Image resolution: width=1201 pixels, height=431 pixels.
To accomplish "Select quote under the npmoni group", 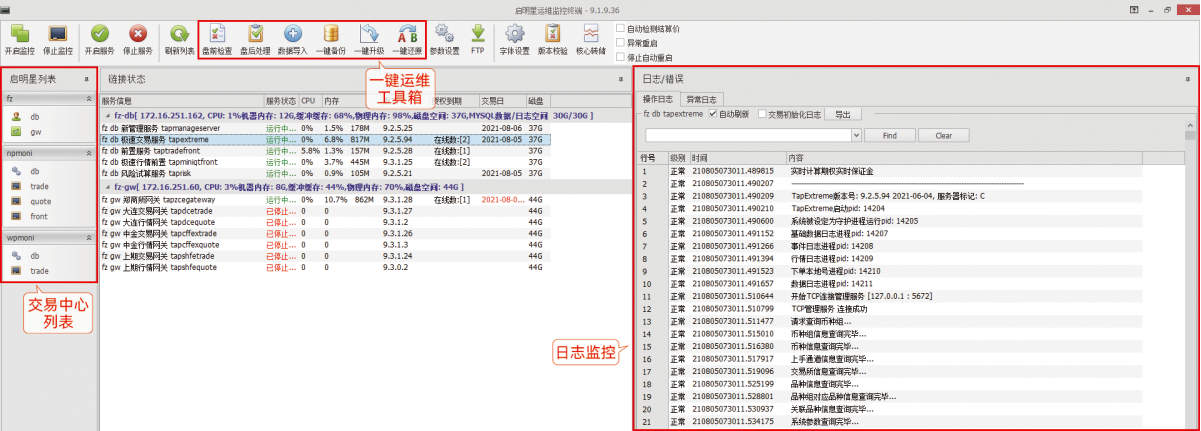I will click(x=40, y=201).
